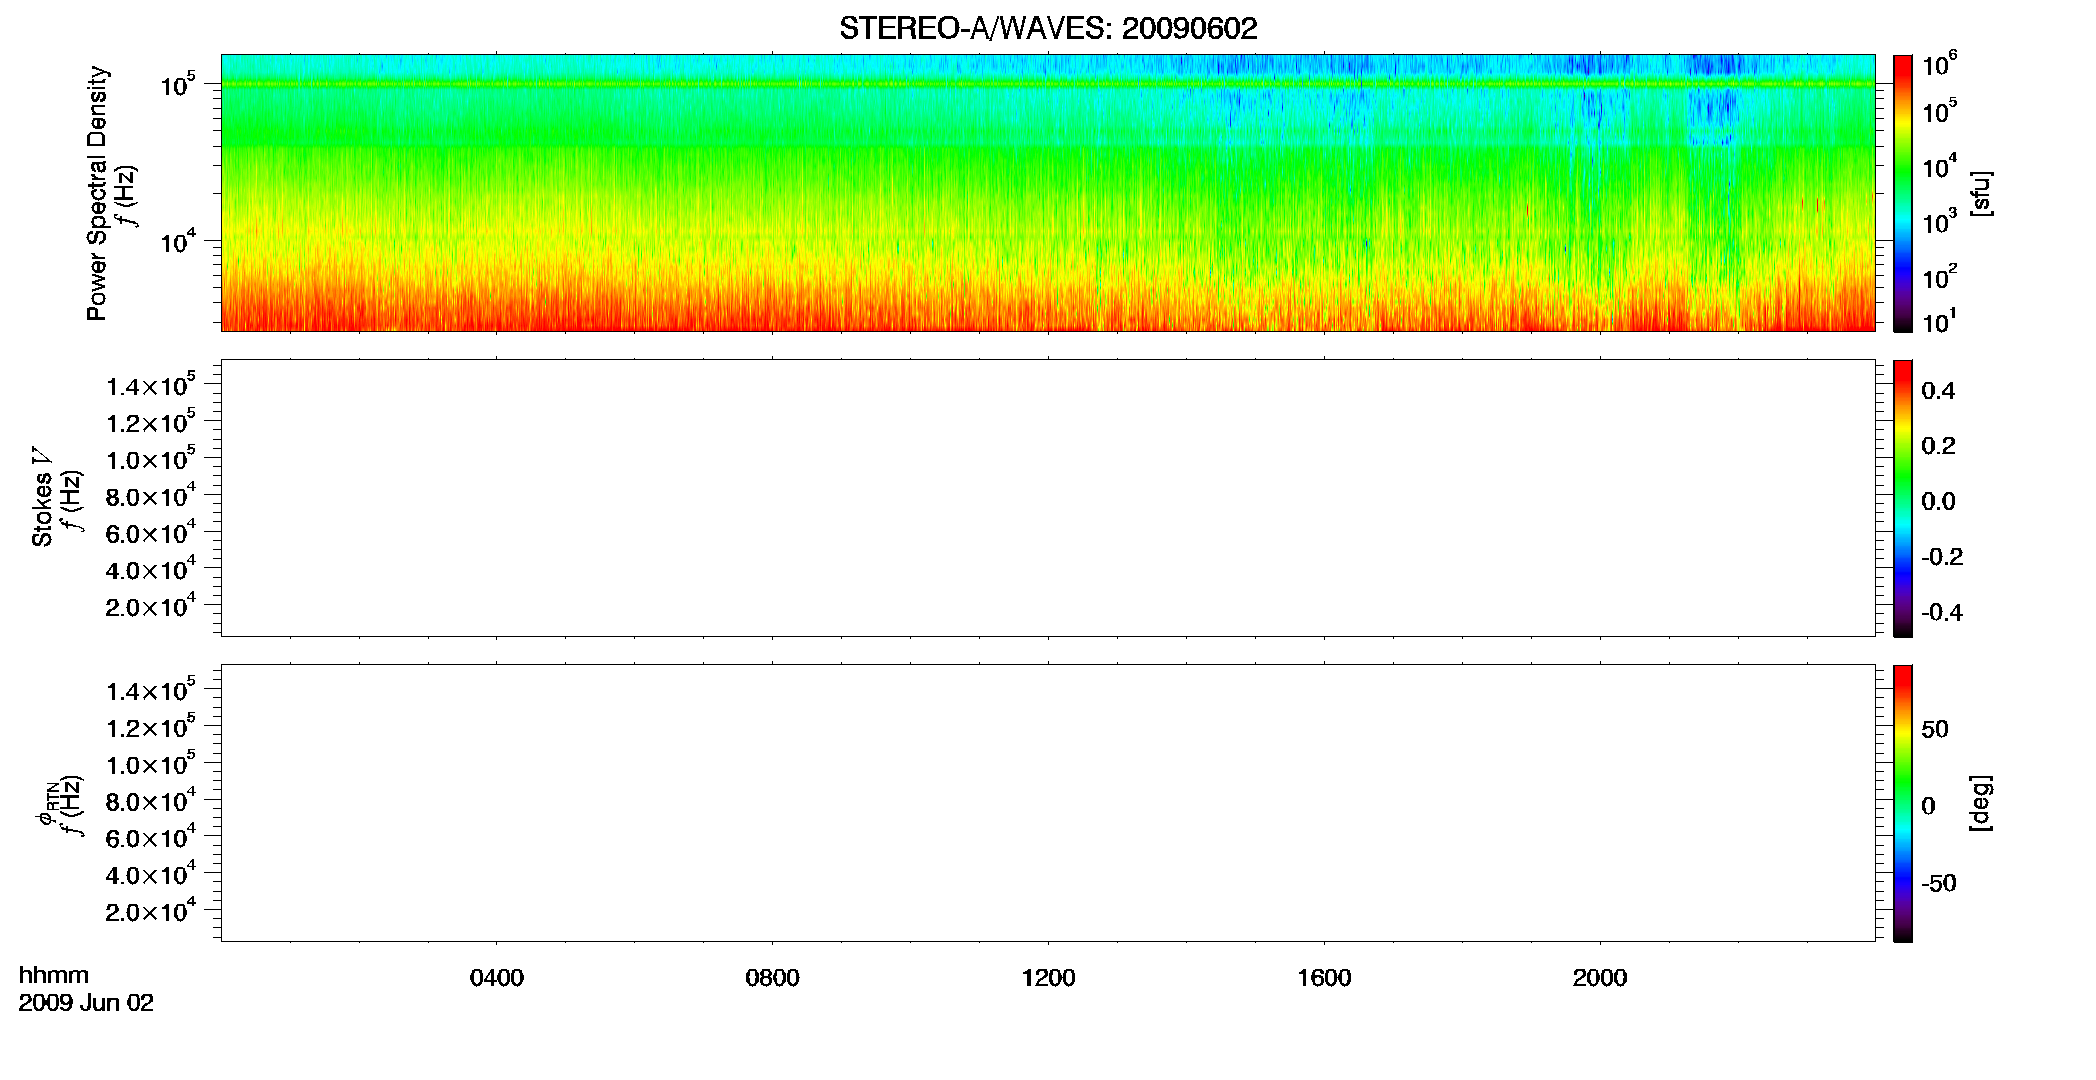
Task: Select the 1200 time tick label
Action: point(1048,978)
